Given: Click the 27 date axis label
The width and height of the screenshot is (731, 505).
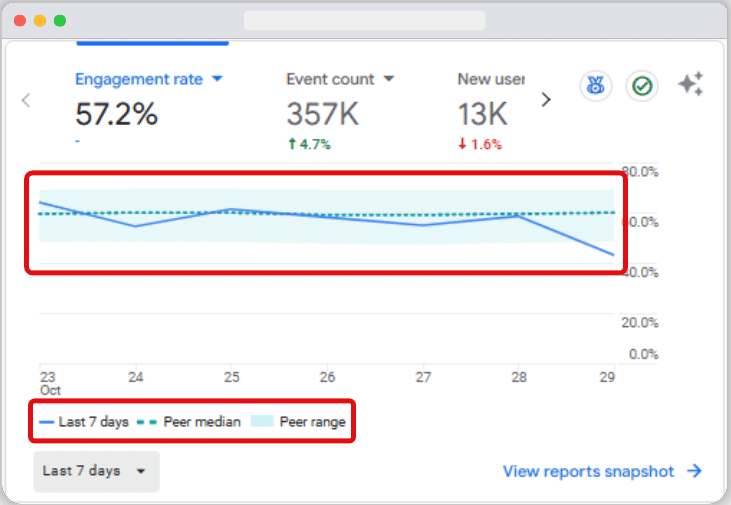Looking at the screenshot, I should 423,377.
